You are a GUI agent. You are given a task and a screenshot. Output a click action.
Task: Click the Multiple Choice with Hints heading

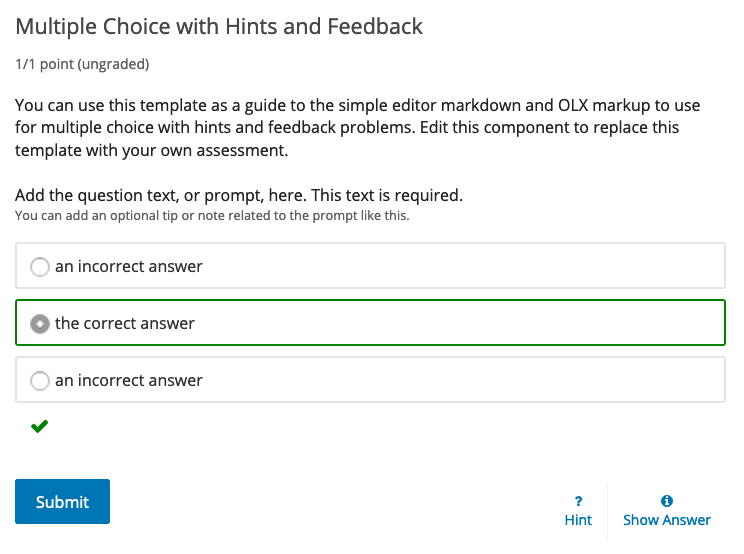(x=219, y=27)
